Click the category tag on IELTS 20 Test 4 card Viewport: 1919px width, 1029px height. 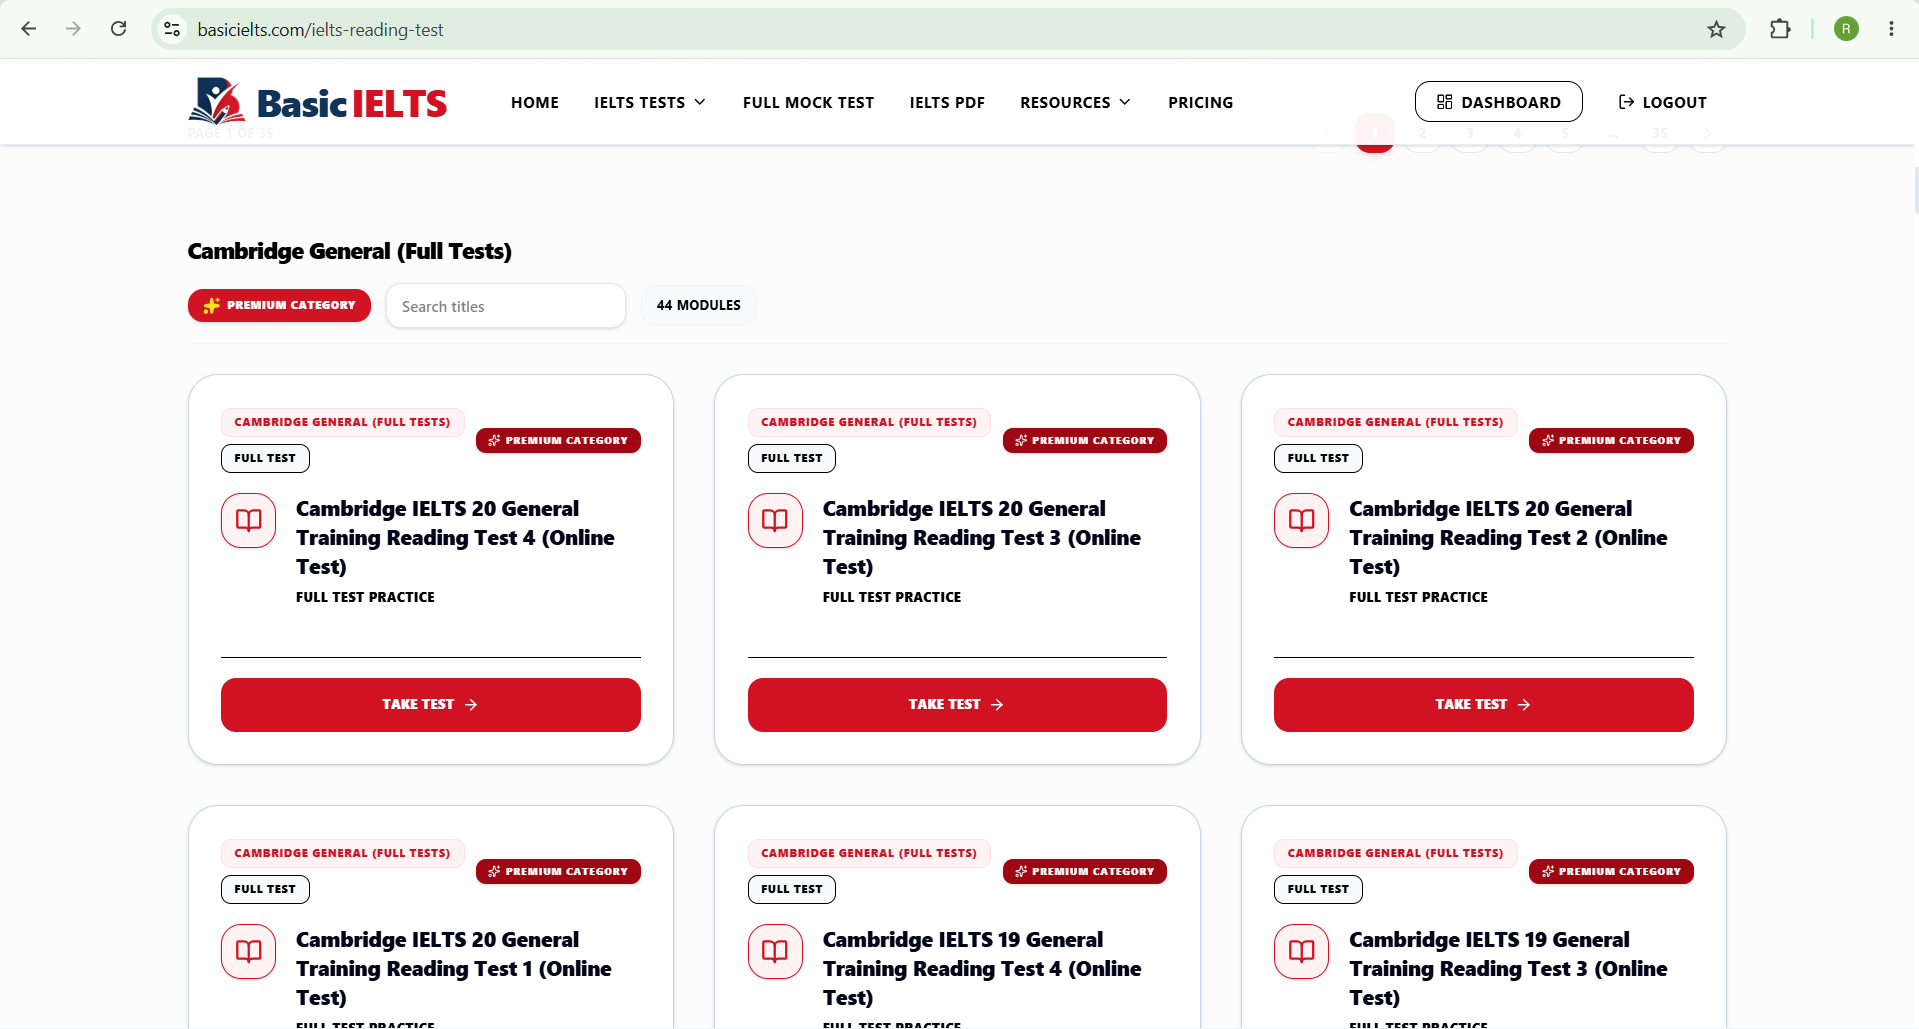[342, 422]
